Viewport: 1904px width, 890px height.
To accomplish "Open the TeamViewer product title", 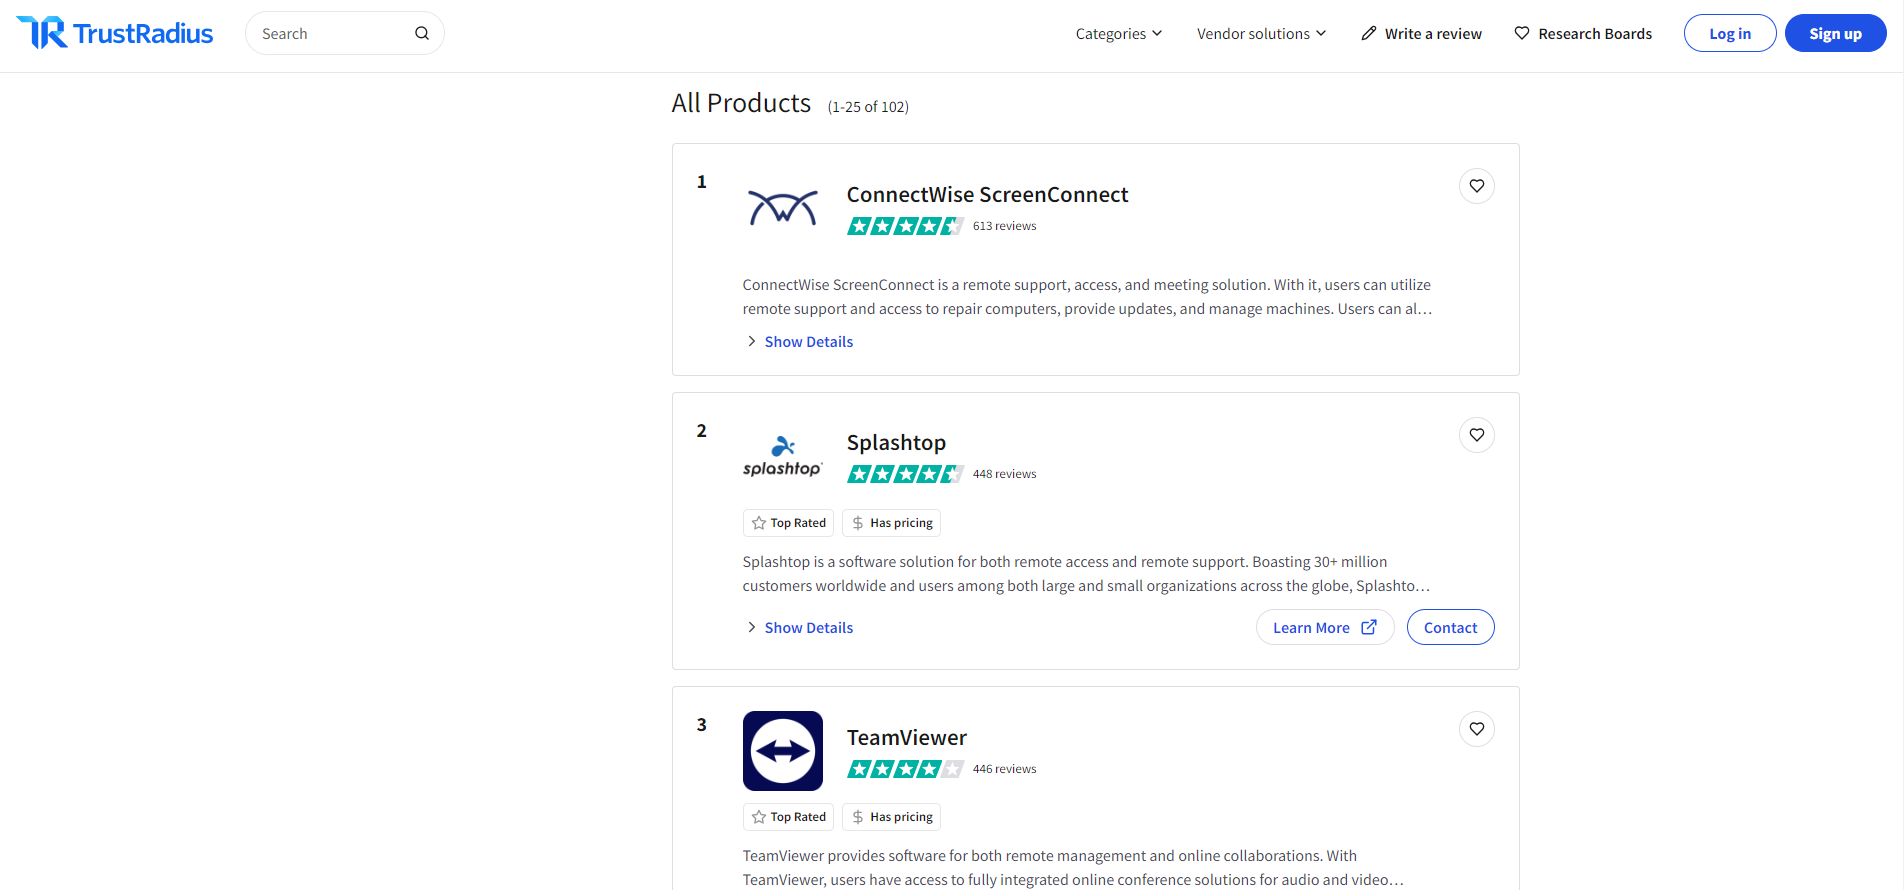I will [x=907, y=738].
